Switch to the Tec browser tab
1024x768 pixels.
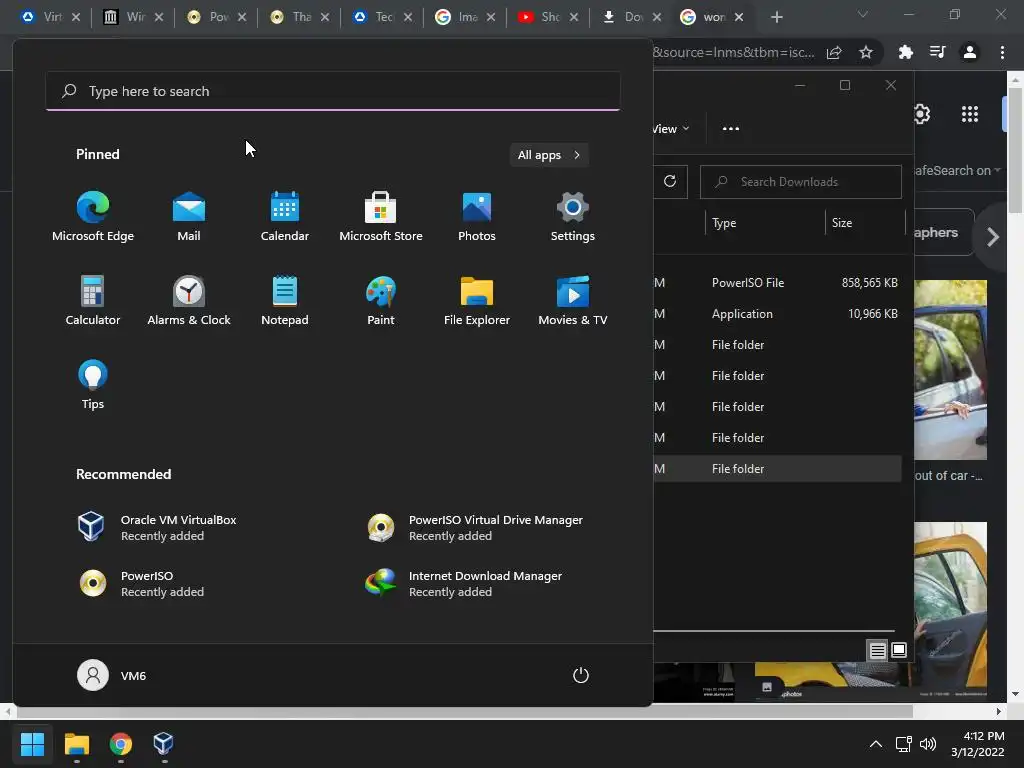[374, 17]
